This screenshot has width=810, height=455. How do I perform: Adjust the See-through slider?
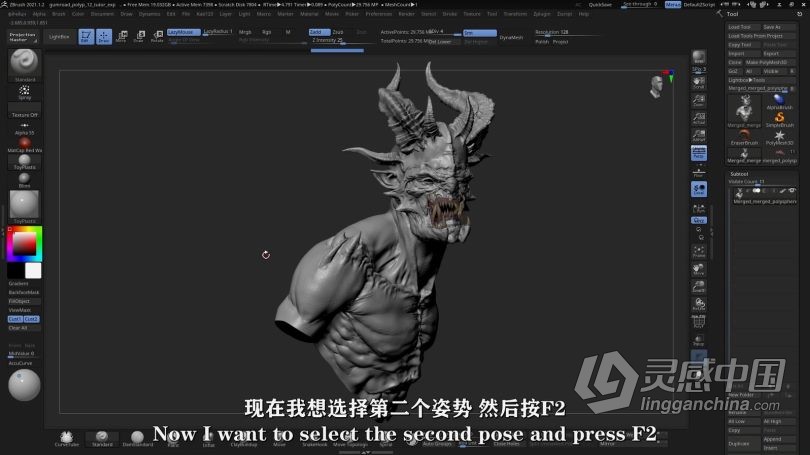tap(640, 5)
